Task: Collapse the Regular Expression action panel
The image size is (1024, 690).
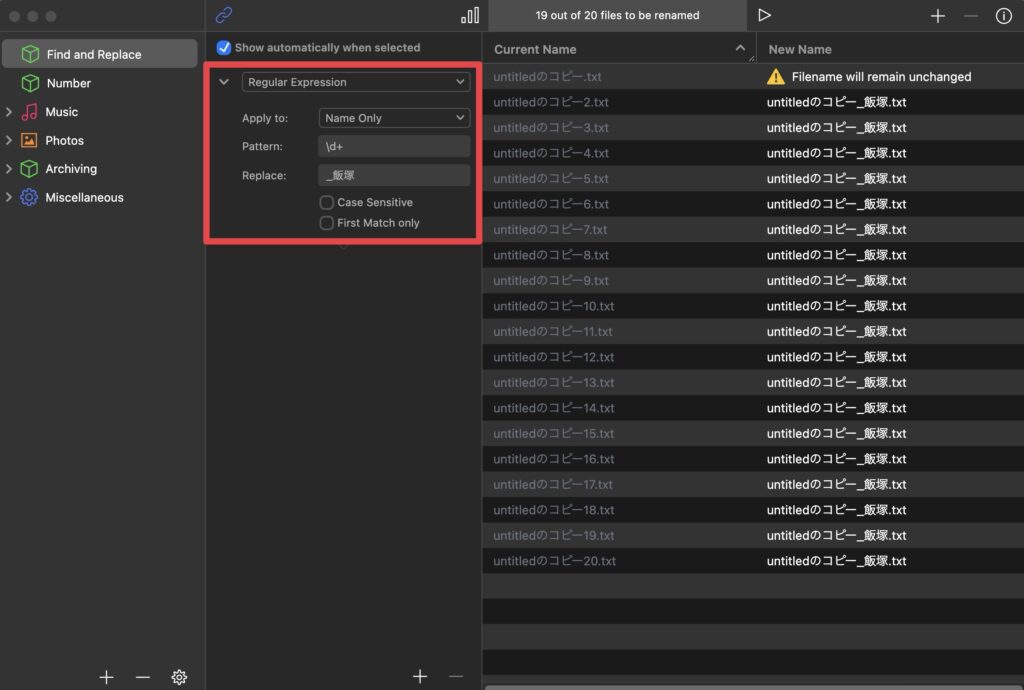Action: point(224,82)
